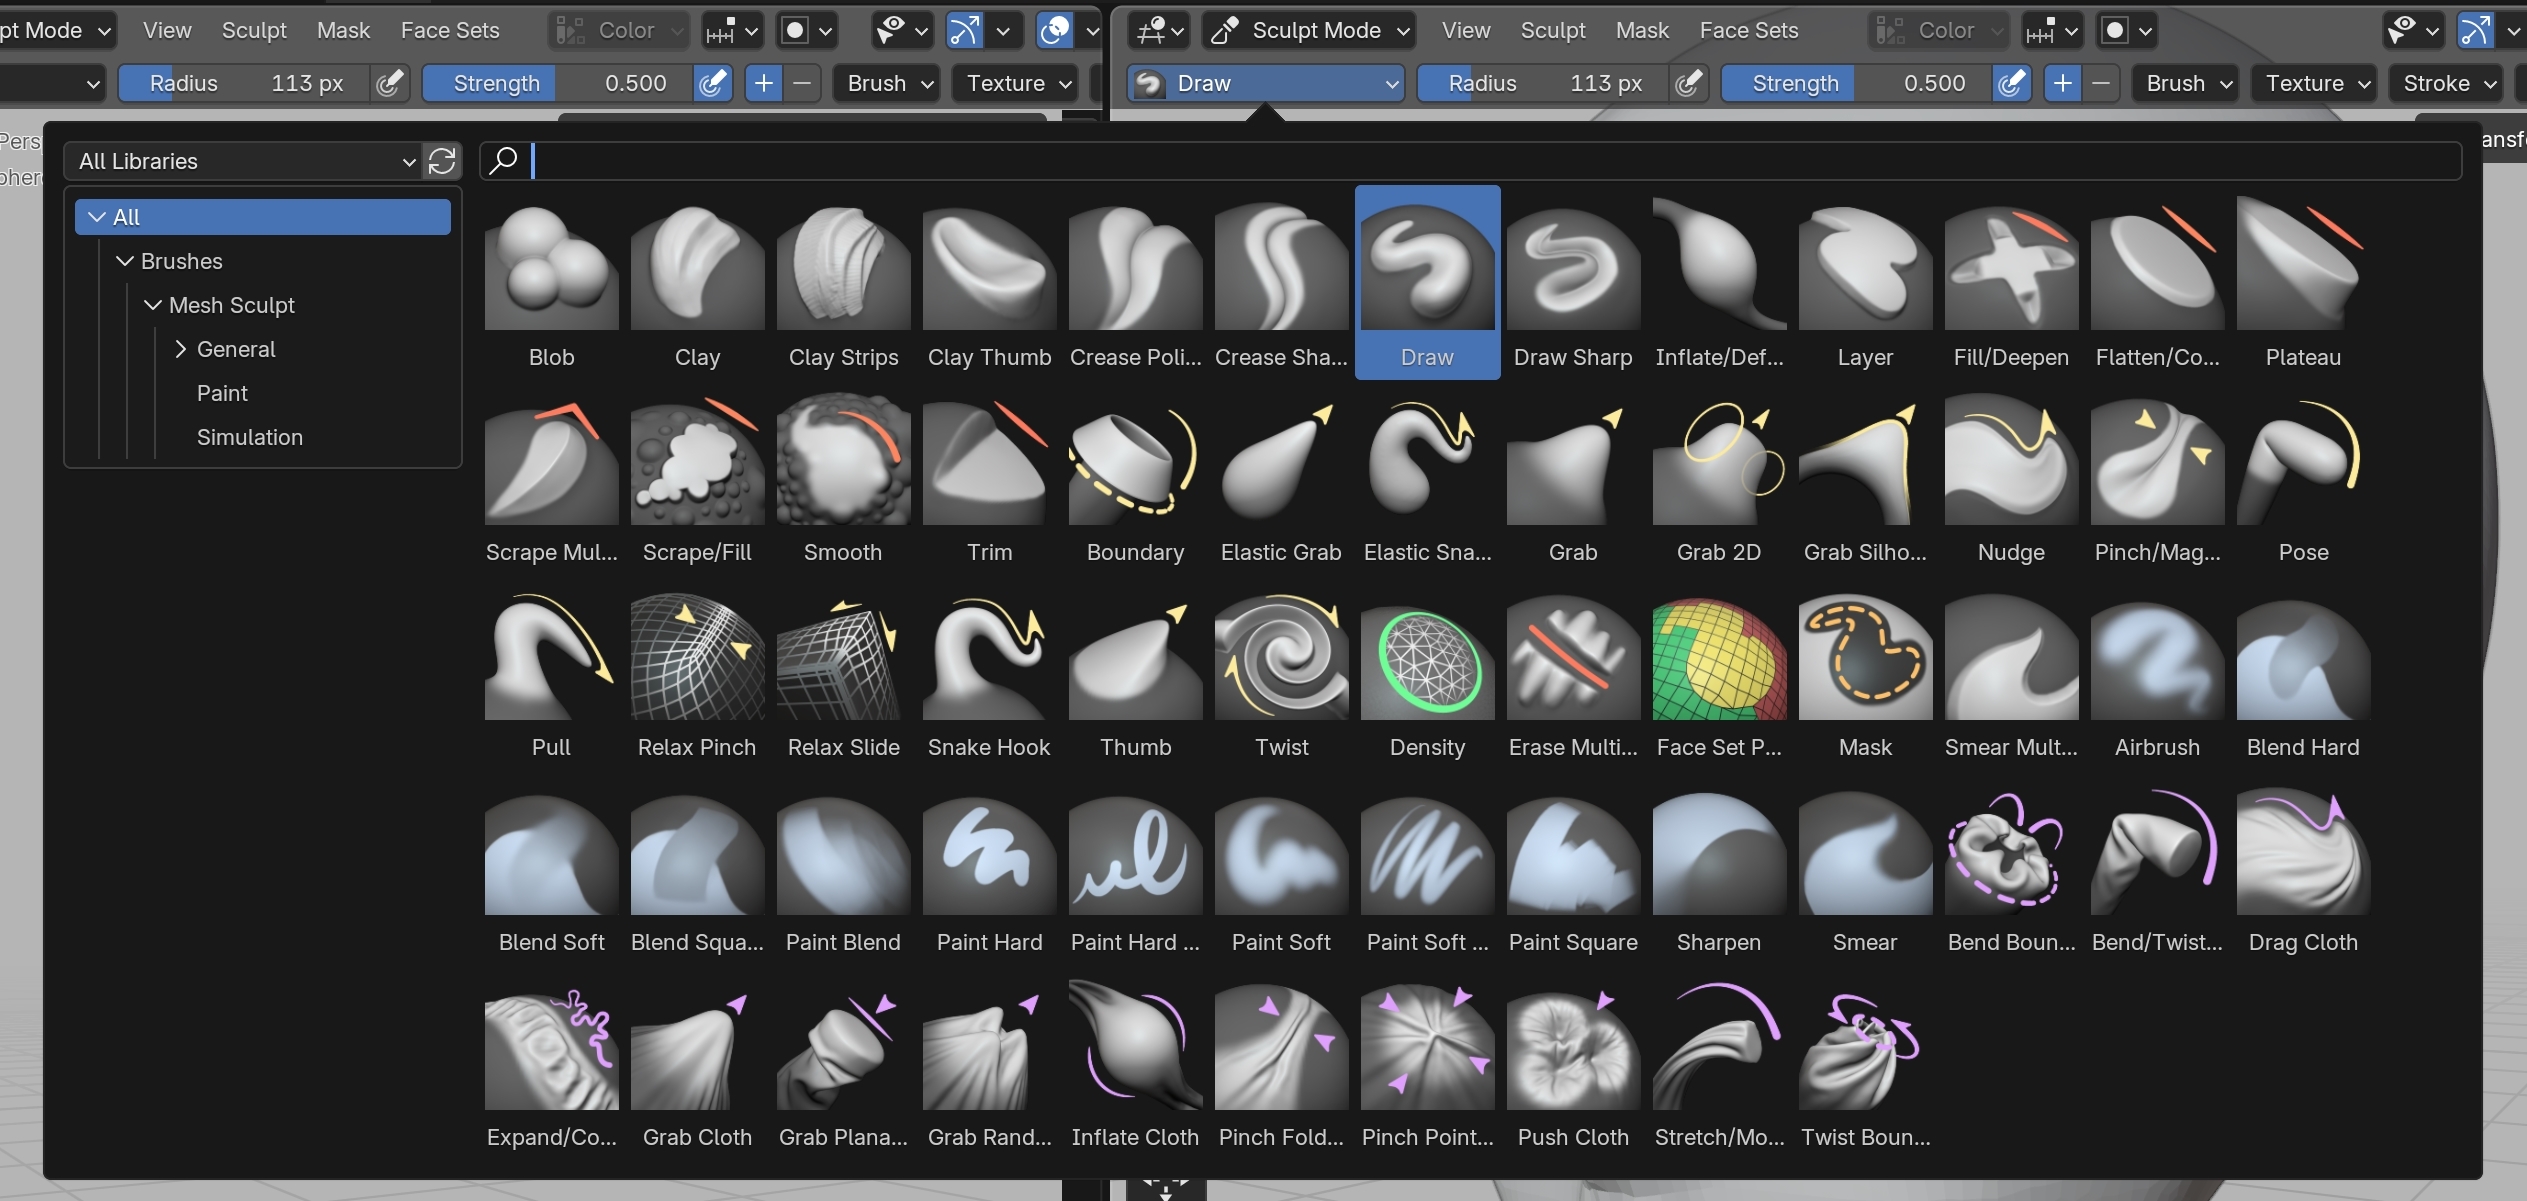Open the Face Sets menu in right header
Viewport: 2527px width, 1201px height.
(x=1748, y=30)
